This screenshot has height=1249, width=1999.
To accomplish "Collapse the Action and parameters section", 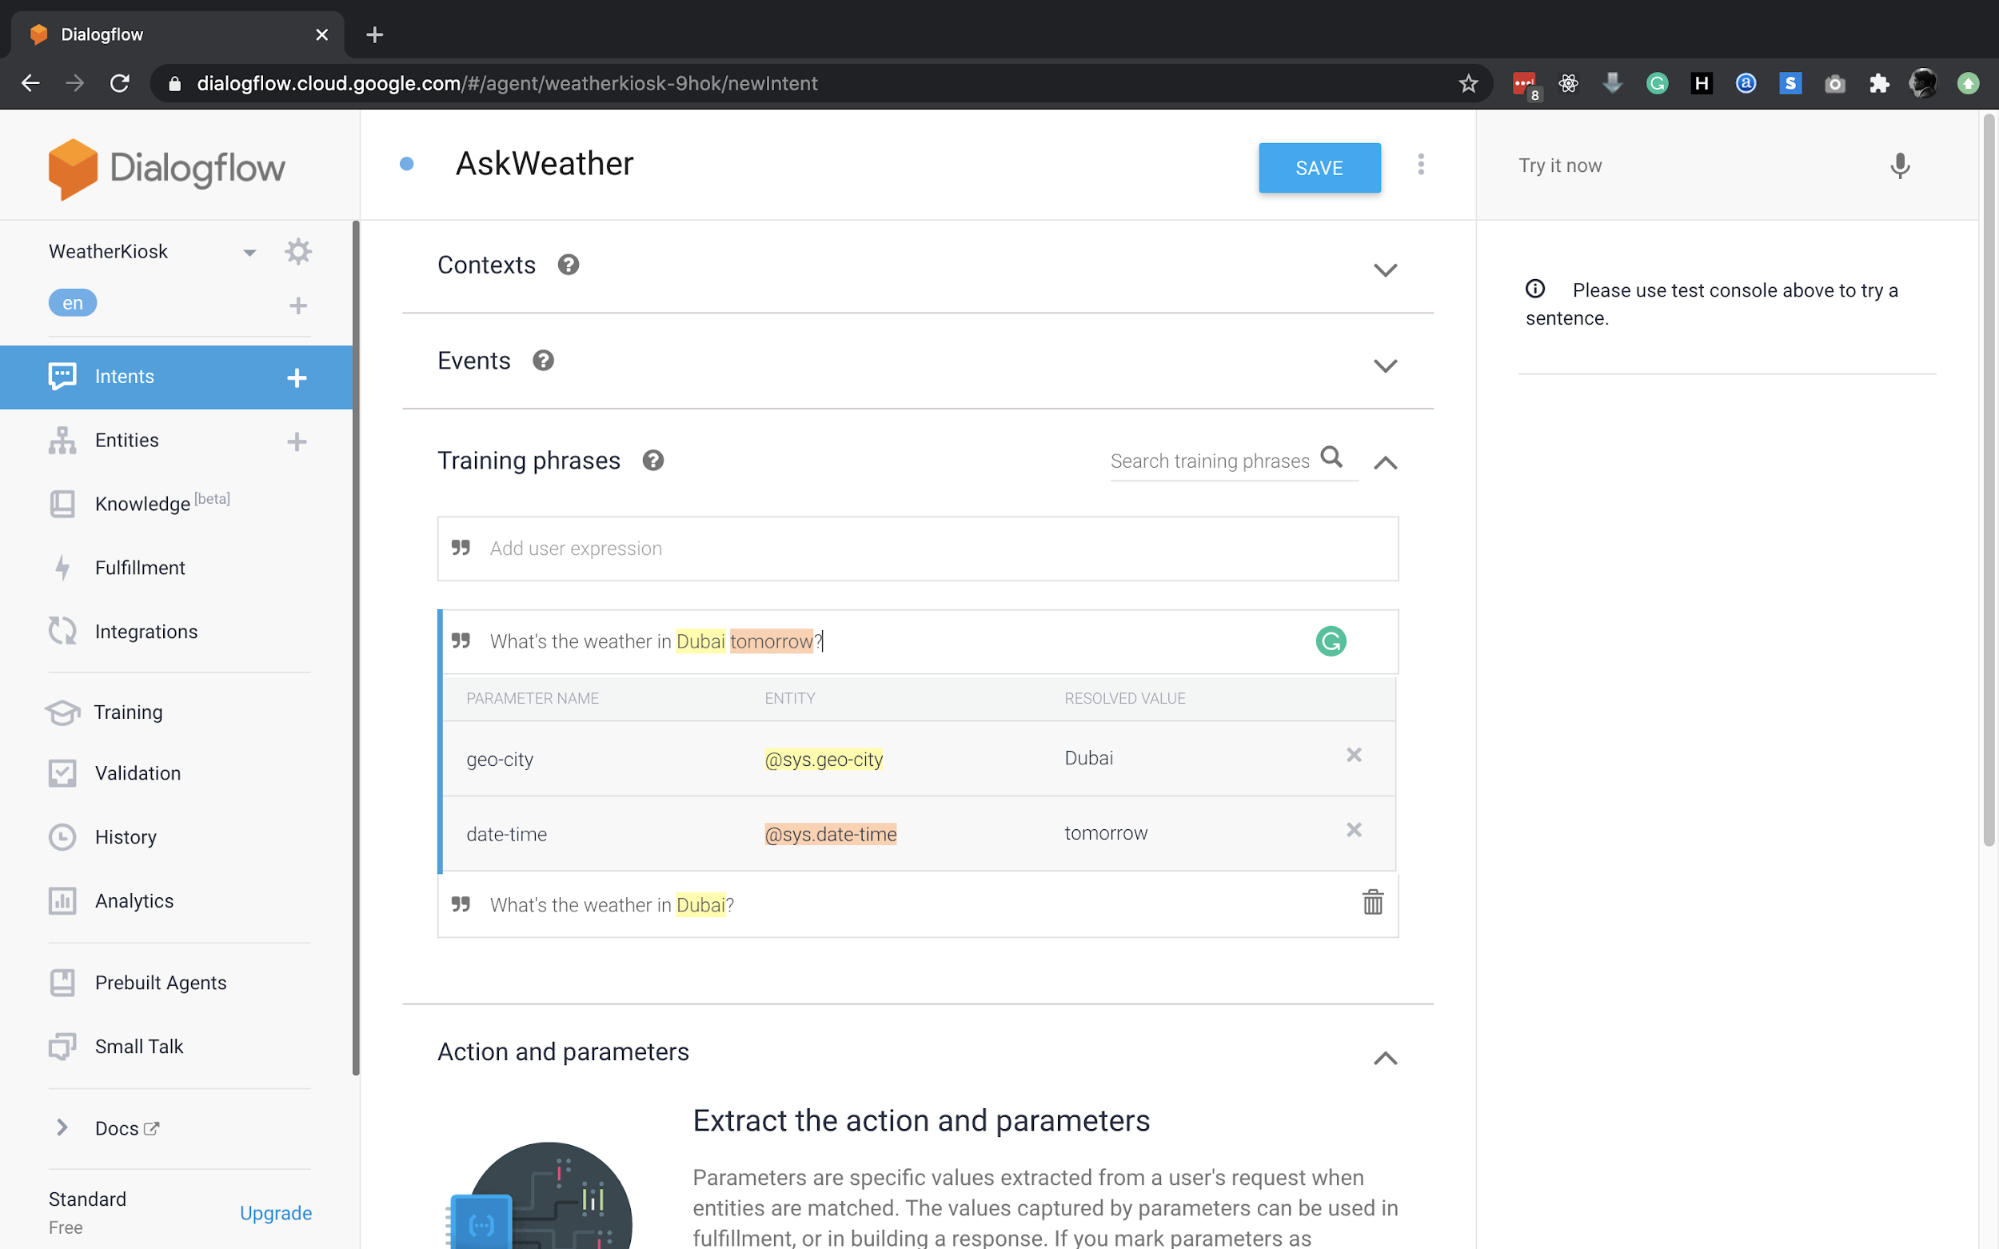I will click(1384, 1058).
